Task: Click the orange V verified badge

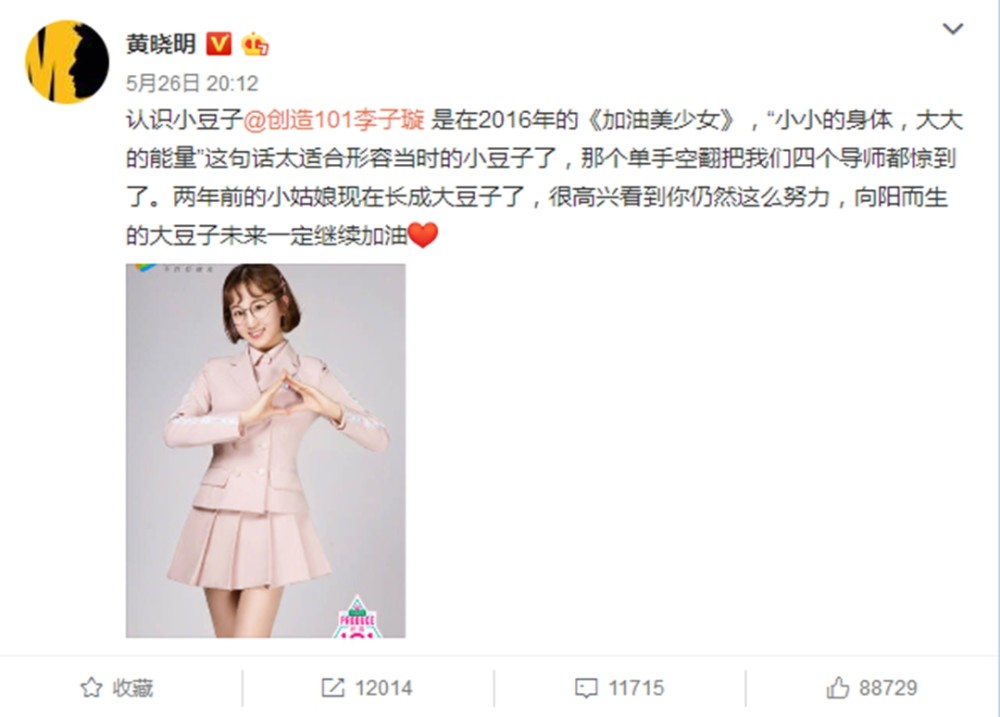Action: 219,44
